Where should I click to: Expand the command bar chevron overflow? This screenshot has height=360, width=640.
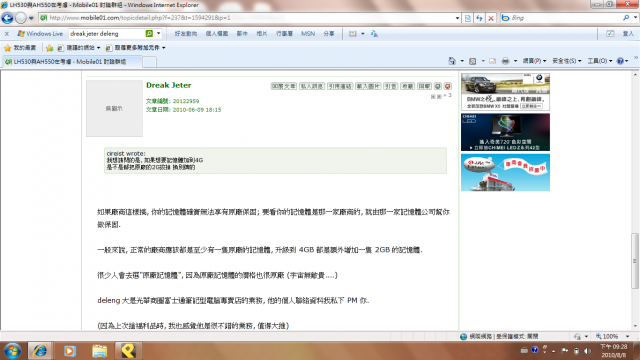pos(636,58)
